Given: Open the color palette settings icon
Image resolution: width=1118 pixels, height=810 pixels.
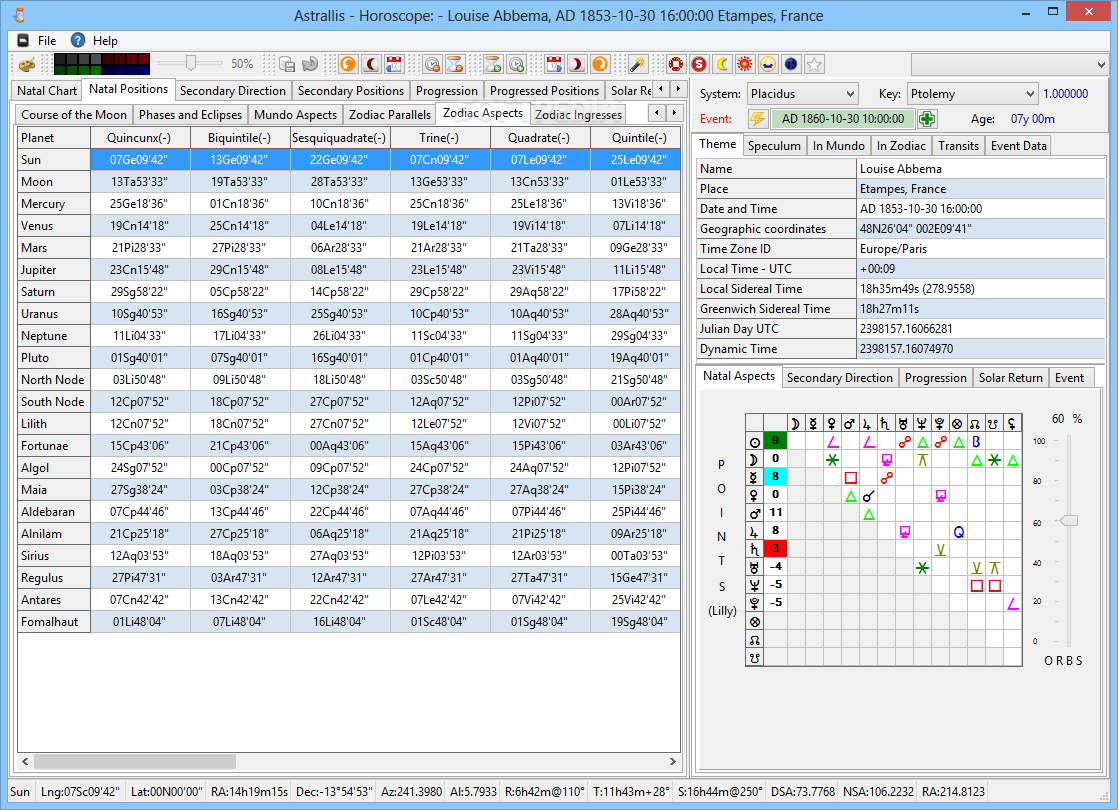Looking at the screenshot, I should coord(26,65).
